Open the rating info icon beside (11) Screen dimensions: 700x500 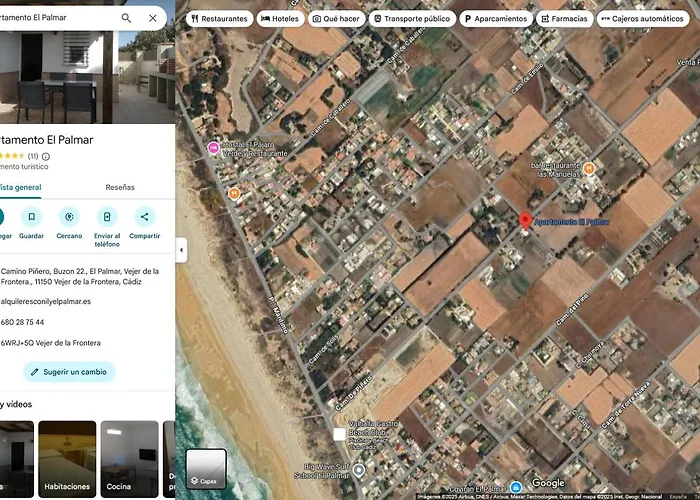46,156
